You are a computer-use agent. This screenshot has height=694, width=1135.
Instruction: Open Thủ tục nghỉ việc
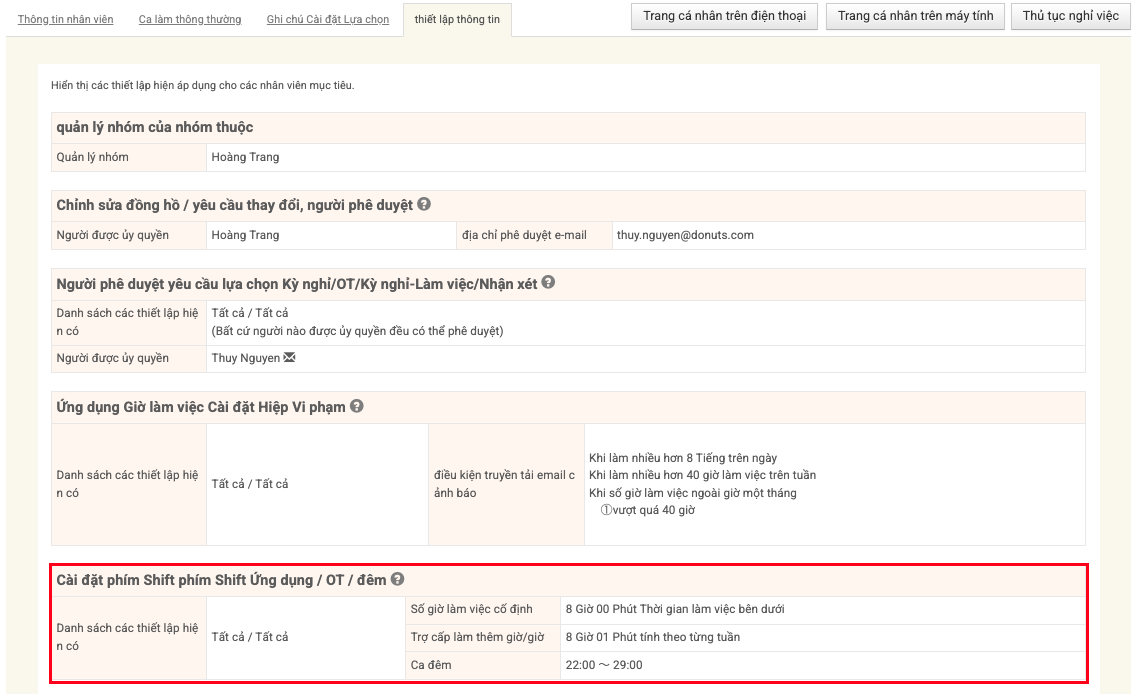(1070, 16)
